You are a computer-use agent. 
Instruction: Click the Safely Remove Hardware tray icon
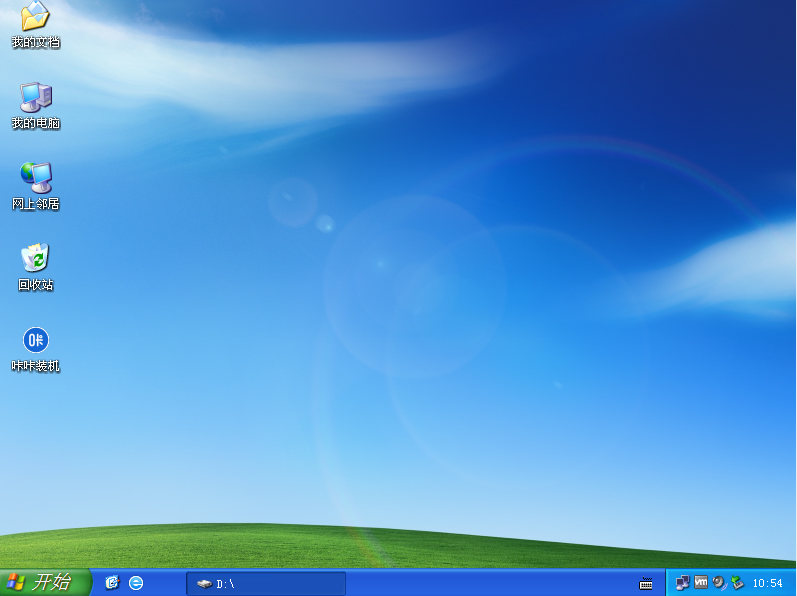click(x=737, y=582)
